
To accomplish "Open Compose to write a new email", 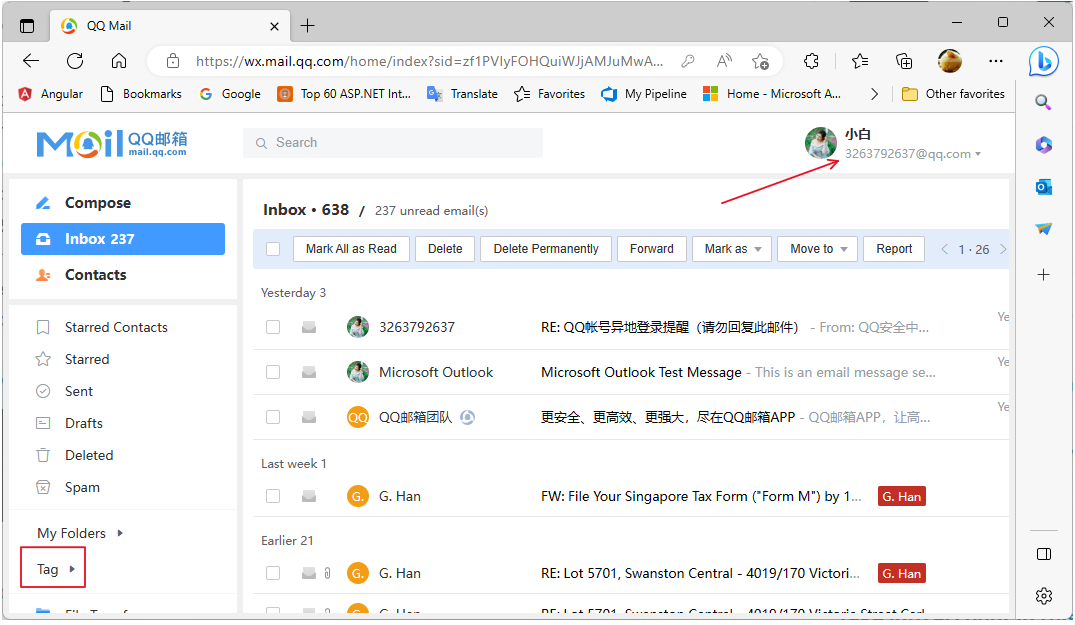I will [98, 202].
